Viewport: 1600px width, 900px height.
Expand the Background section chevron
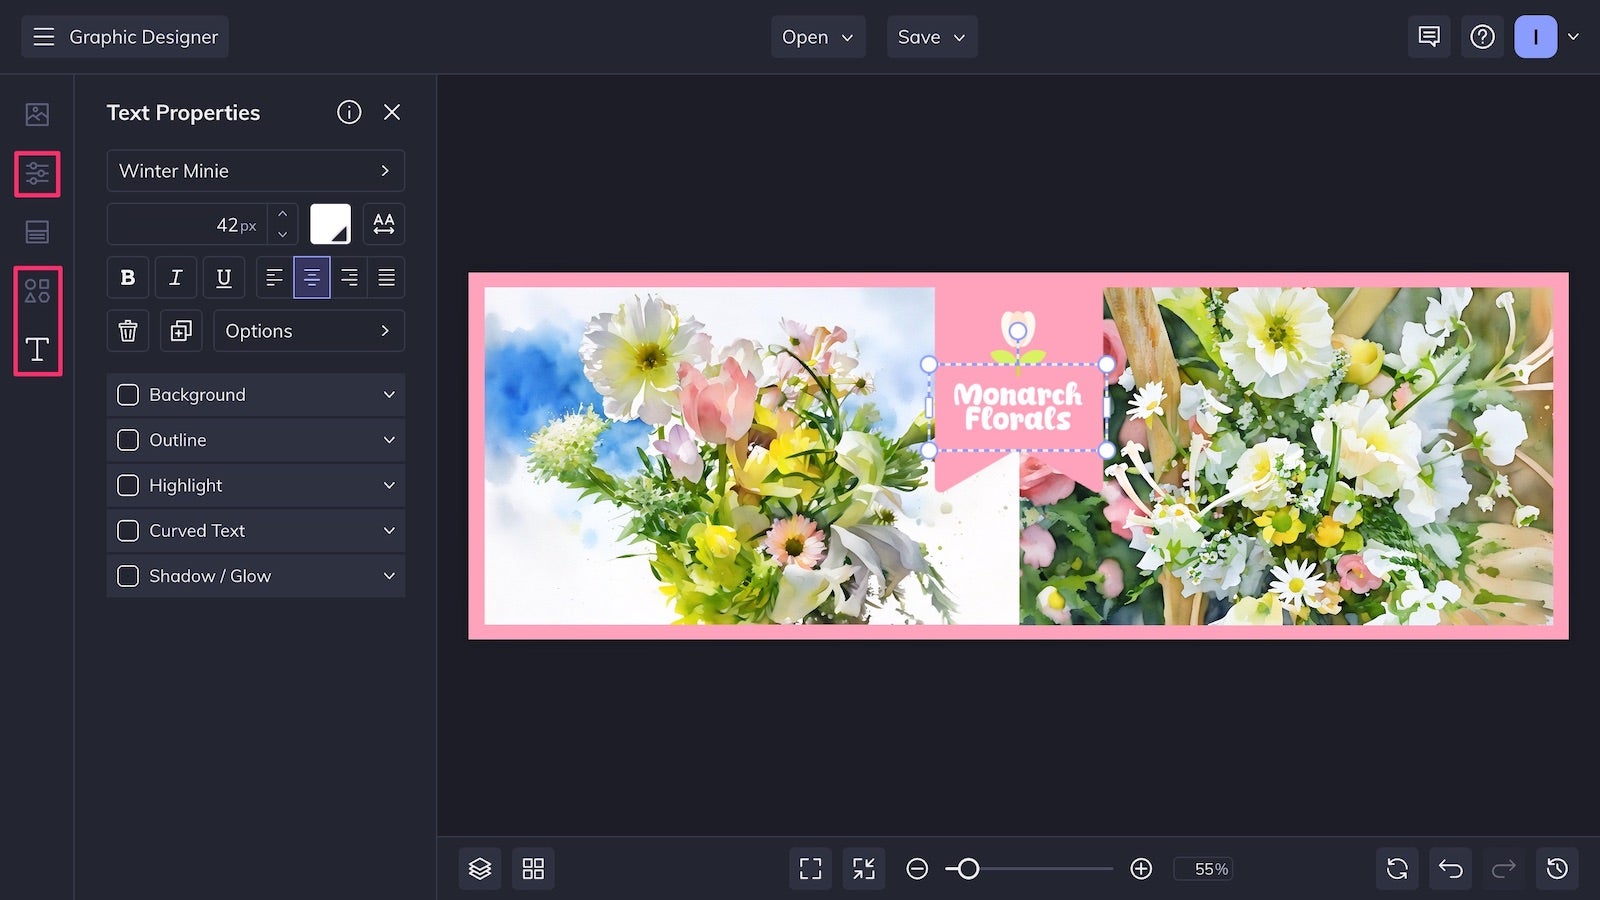click(389, 395)
